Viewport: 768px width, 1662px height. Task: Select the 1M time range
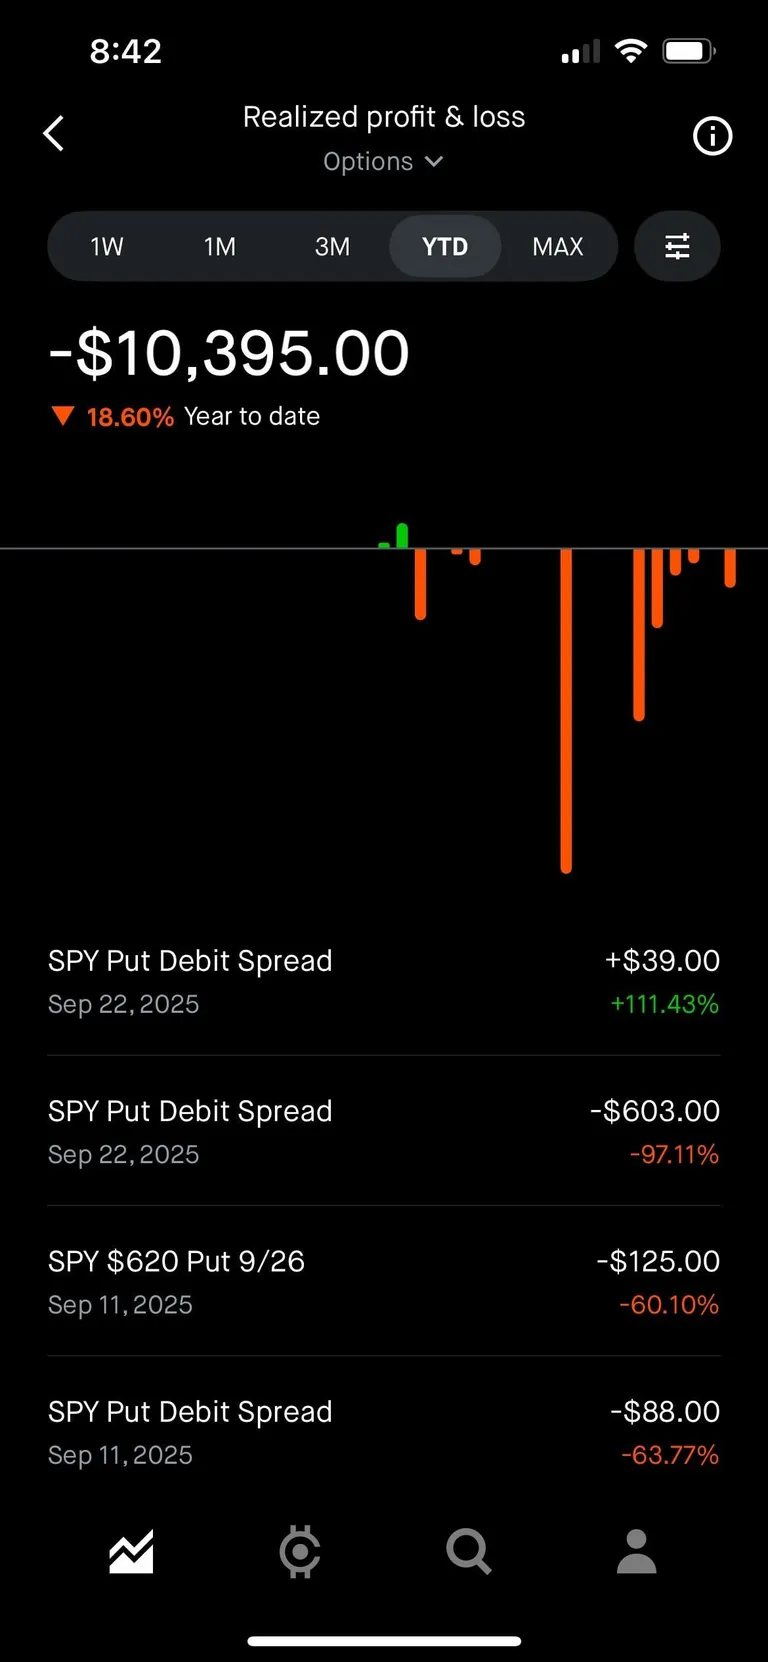[220, 246]
